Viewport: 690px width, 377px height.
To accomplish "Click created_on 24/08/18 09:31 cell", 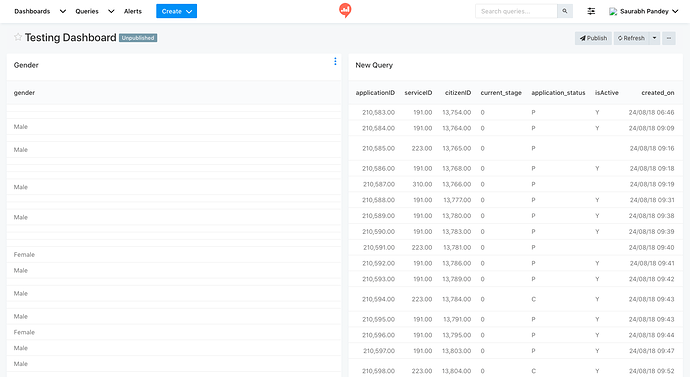I will [x=652, y=200].
